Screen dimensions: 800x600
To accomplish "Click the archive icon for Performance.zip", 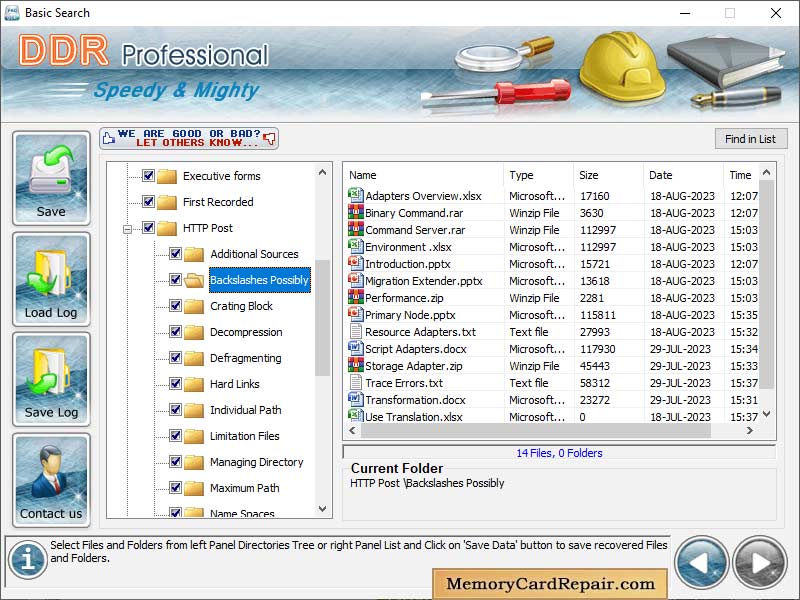I will [355, 297].
